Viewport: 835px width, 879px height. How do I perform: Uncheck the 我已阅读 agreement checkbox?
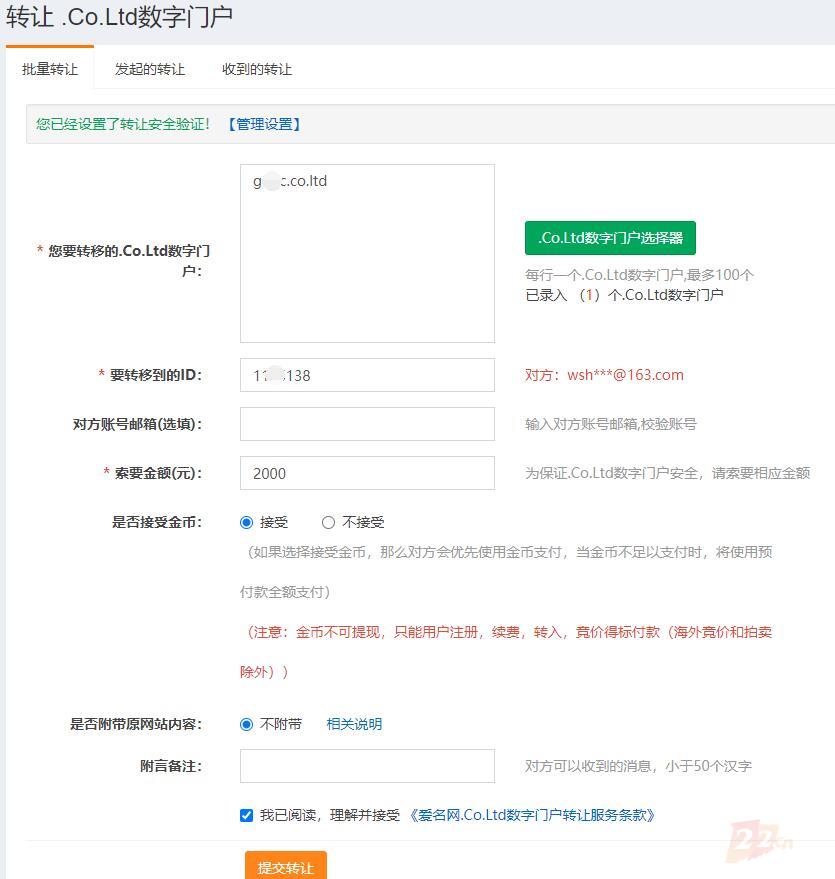point(246,815)
